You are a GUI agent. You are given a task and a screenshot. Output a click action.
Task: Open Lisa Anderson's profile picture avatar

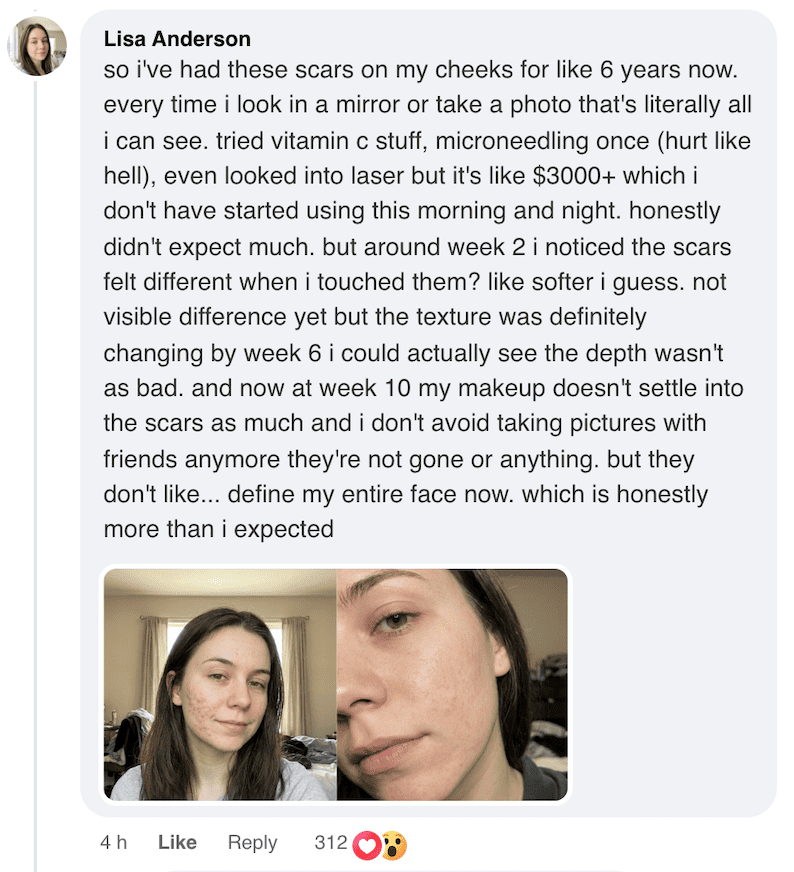38,46
